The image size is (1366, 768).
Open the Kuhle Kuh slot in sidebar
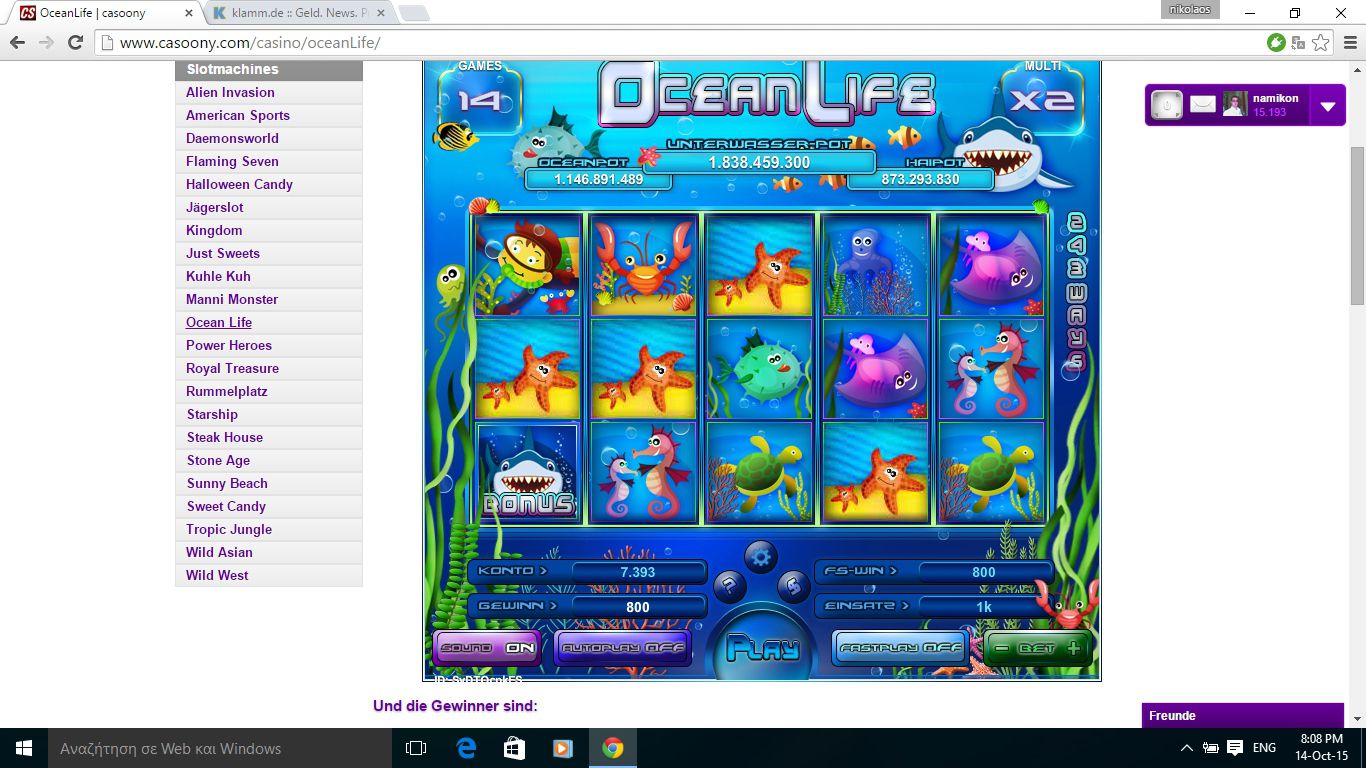tap(269, 276)
